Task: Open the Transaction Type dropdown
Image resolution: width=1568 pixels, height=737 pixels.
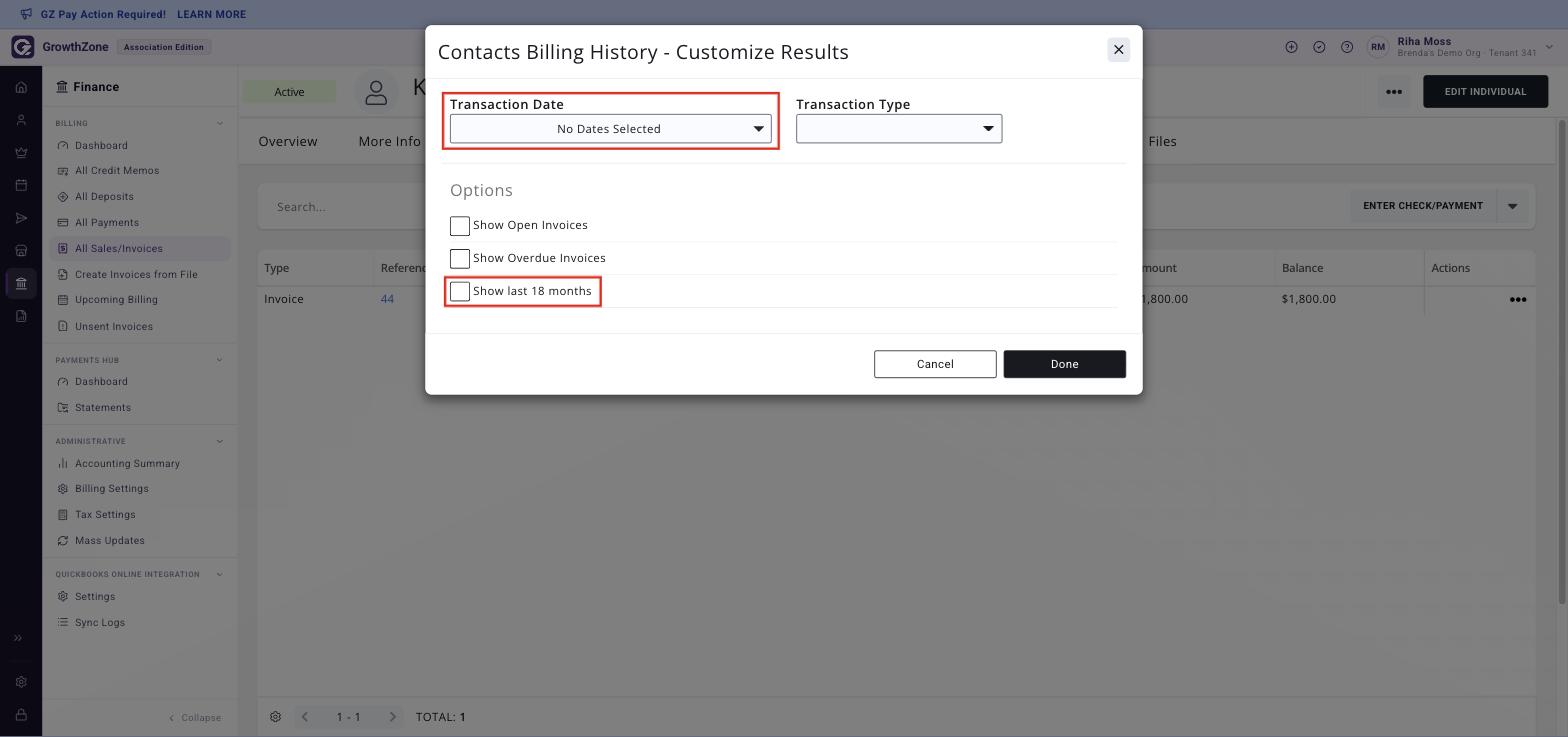Action: coord(899,129)
